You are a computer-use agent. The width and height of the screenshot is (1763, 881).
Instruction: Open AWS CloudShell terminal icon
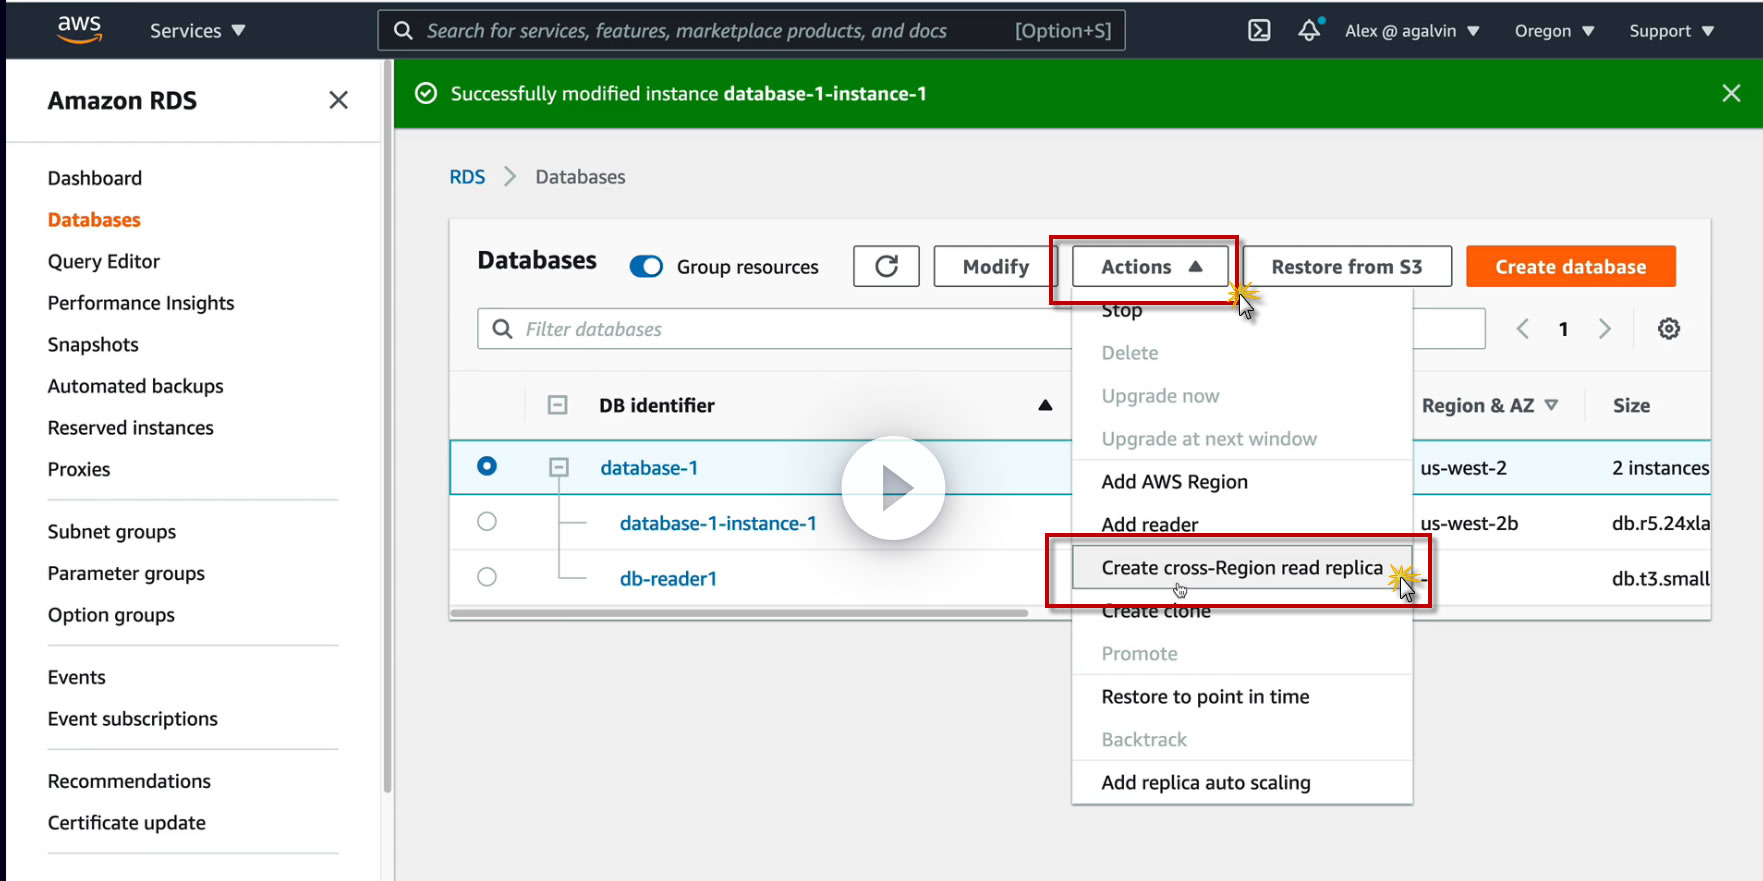pos(1259,30)
